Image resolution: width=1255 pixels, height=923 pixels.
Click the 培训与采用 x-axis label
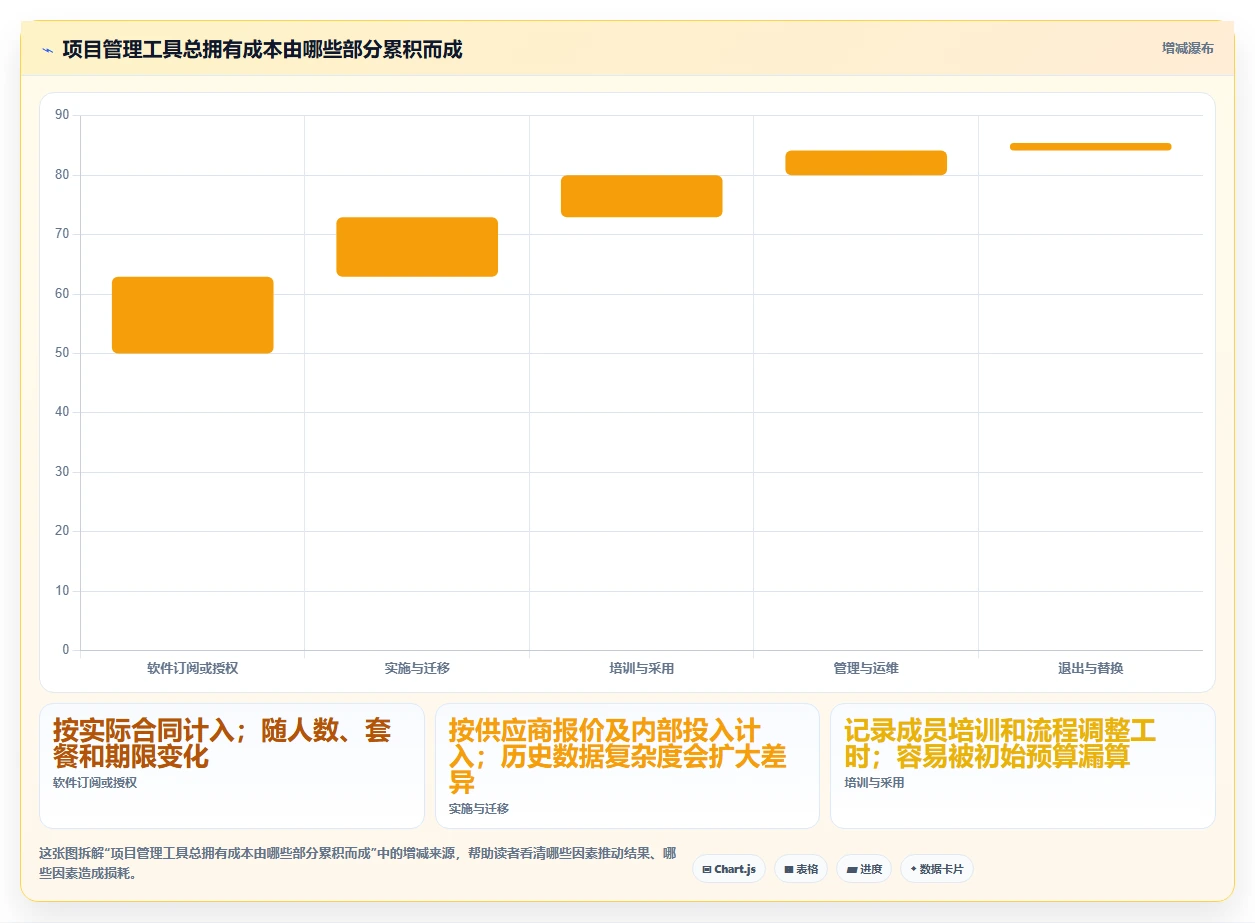[642, 668]
